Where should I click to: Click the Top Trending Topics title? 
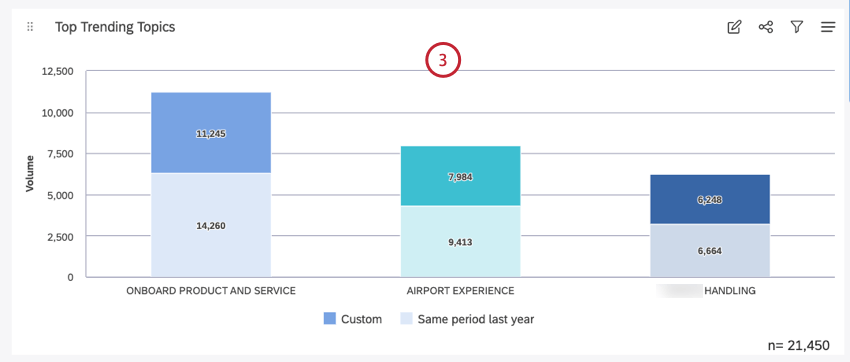click(x=115, y=27)
